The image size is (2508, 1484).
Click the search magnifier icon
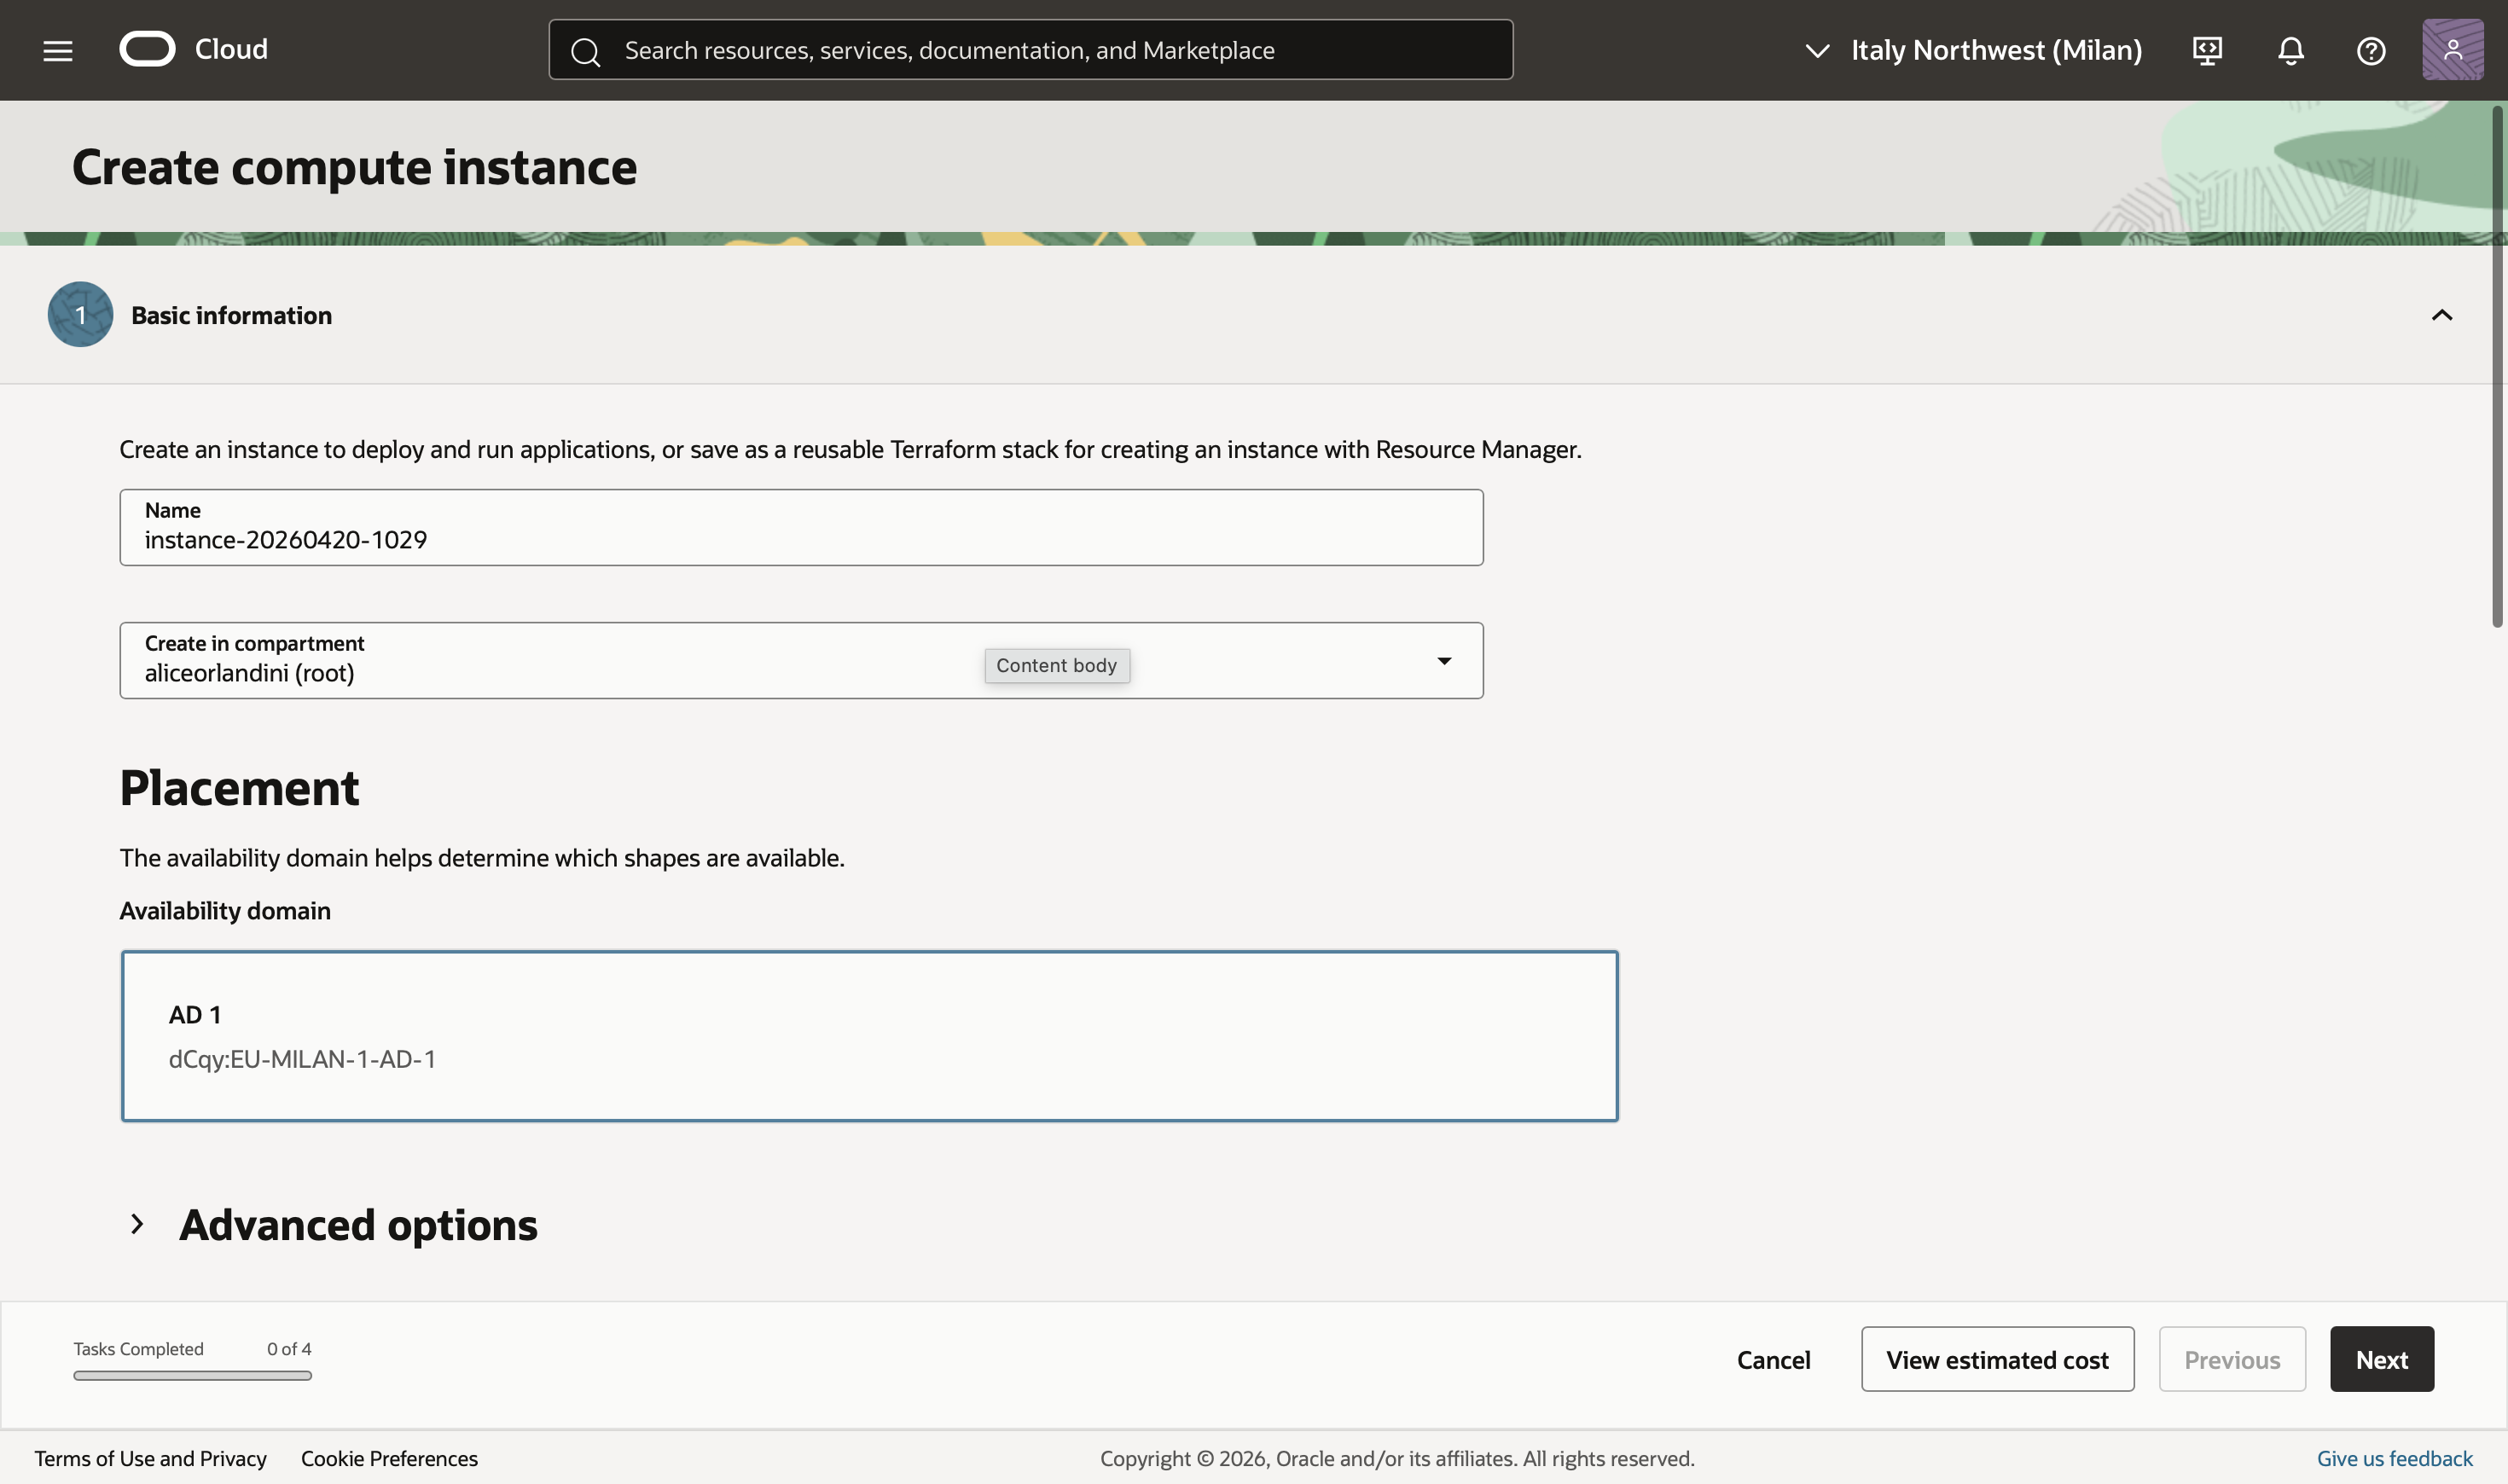coord(586,51)
